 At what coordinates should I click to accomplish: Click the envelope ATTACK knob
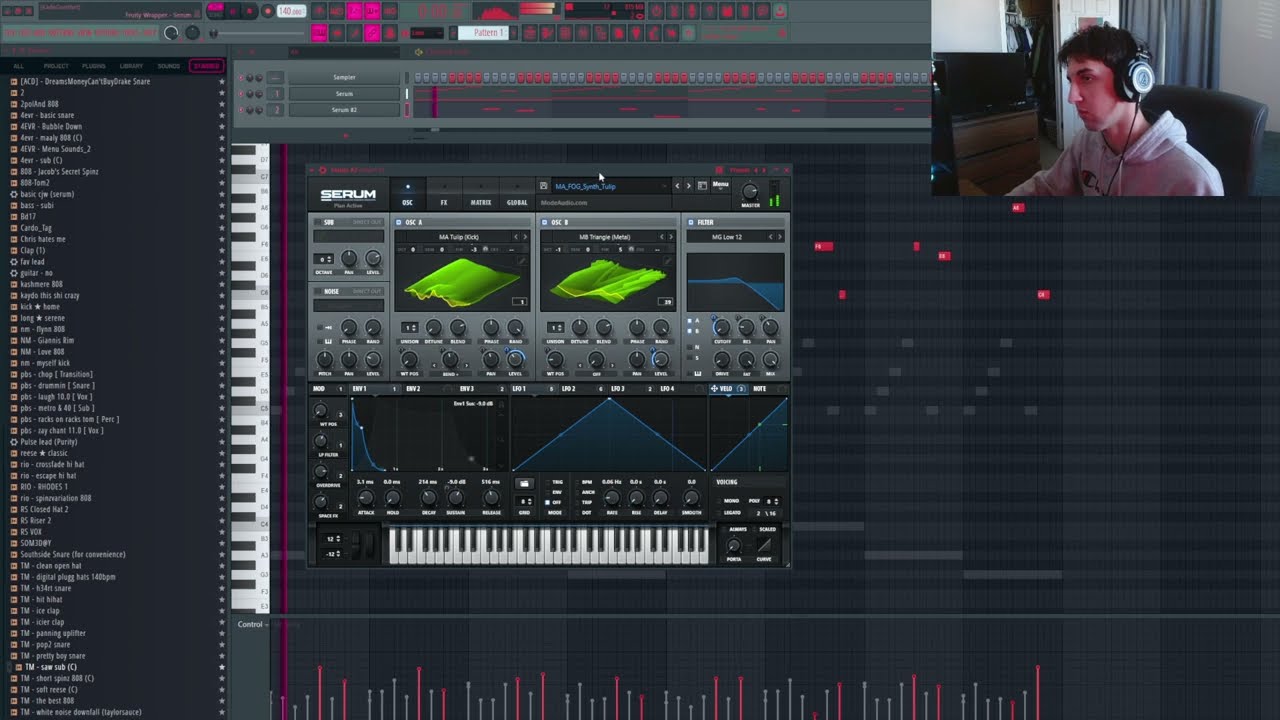(x=366, y=497)
